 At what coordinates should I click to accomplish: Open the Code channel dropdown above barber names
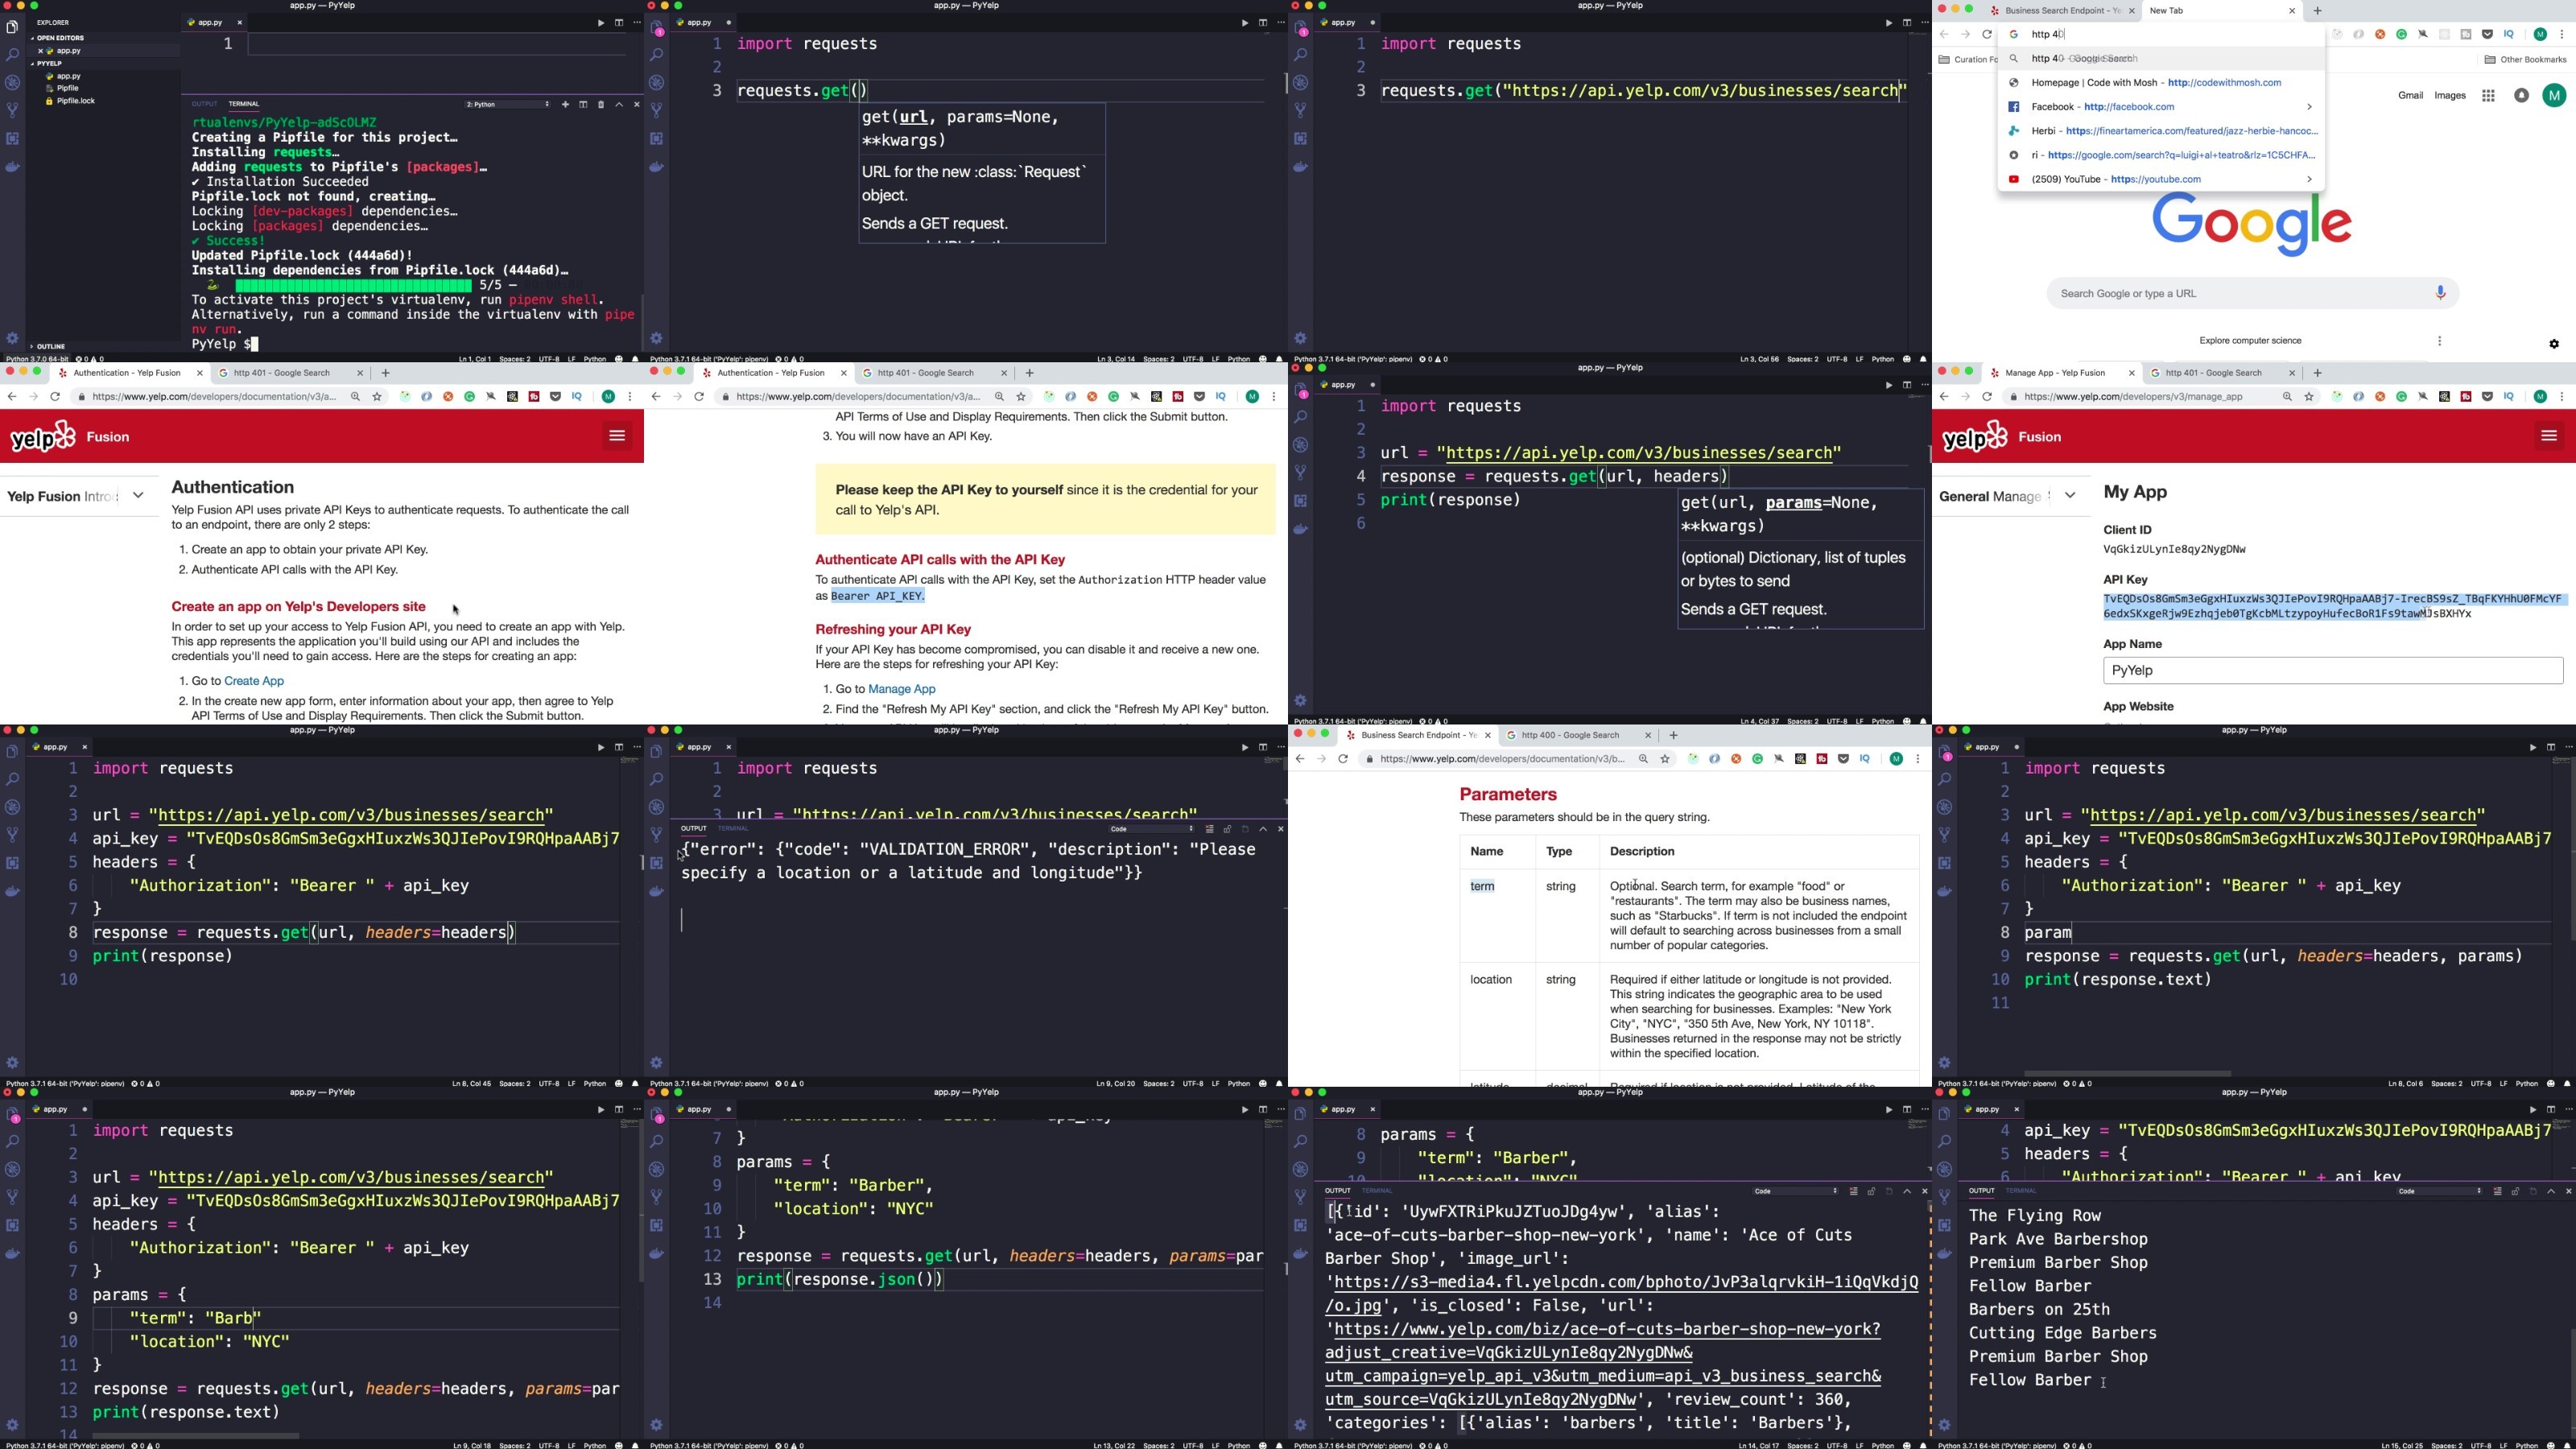(x=2439, y=1191)
